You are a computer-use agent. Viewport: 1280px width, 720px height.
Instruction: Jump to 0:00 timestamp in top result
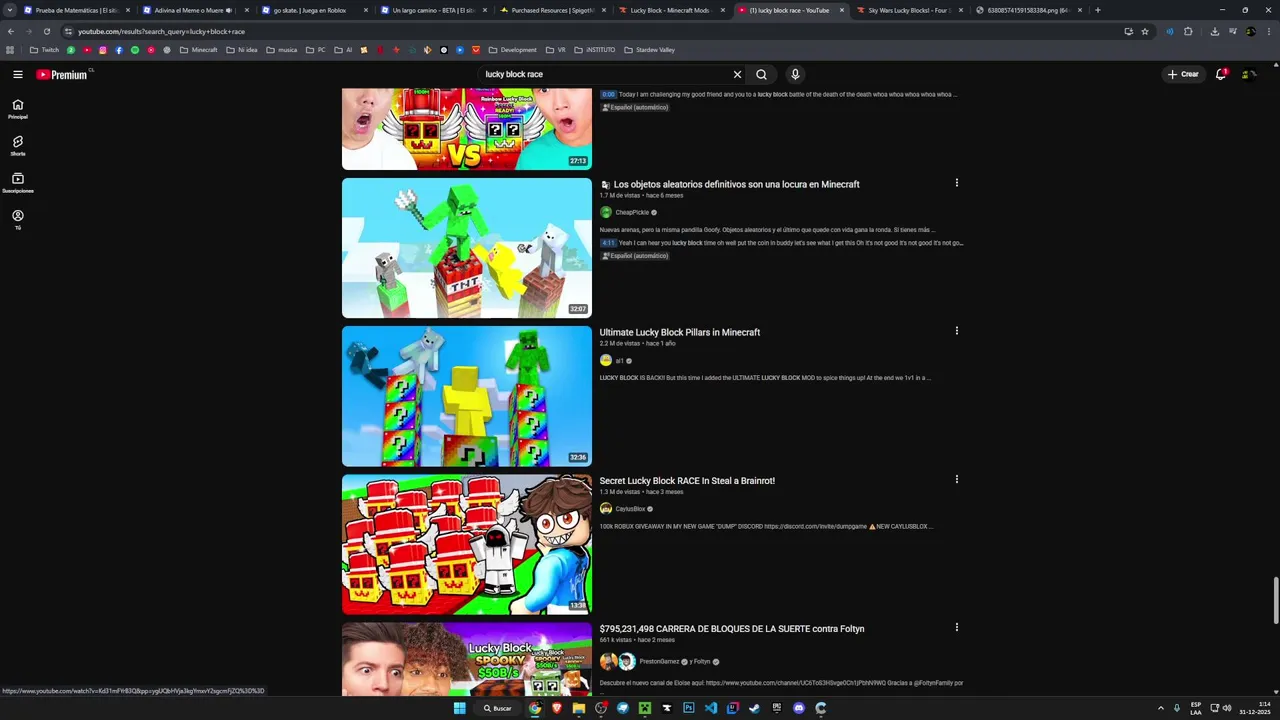608,94
